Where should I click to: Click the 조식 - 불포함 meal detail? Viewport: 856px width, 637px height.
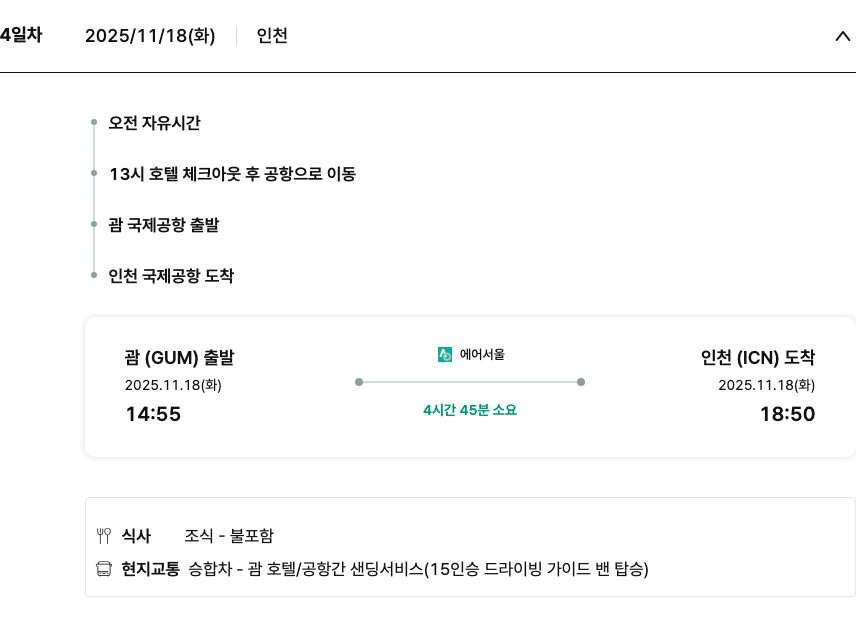(229, 535)
